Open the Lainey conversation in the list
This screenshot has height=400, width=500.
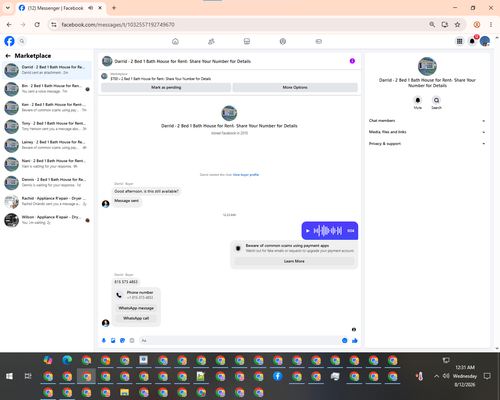(x=47, y=145)
